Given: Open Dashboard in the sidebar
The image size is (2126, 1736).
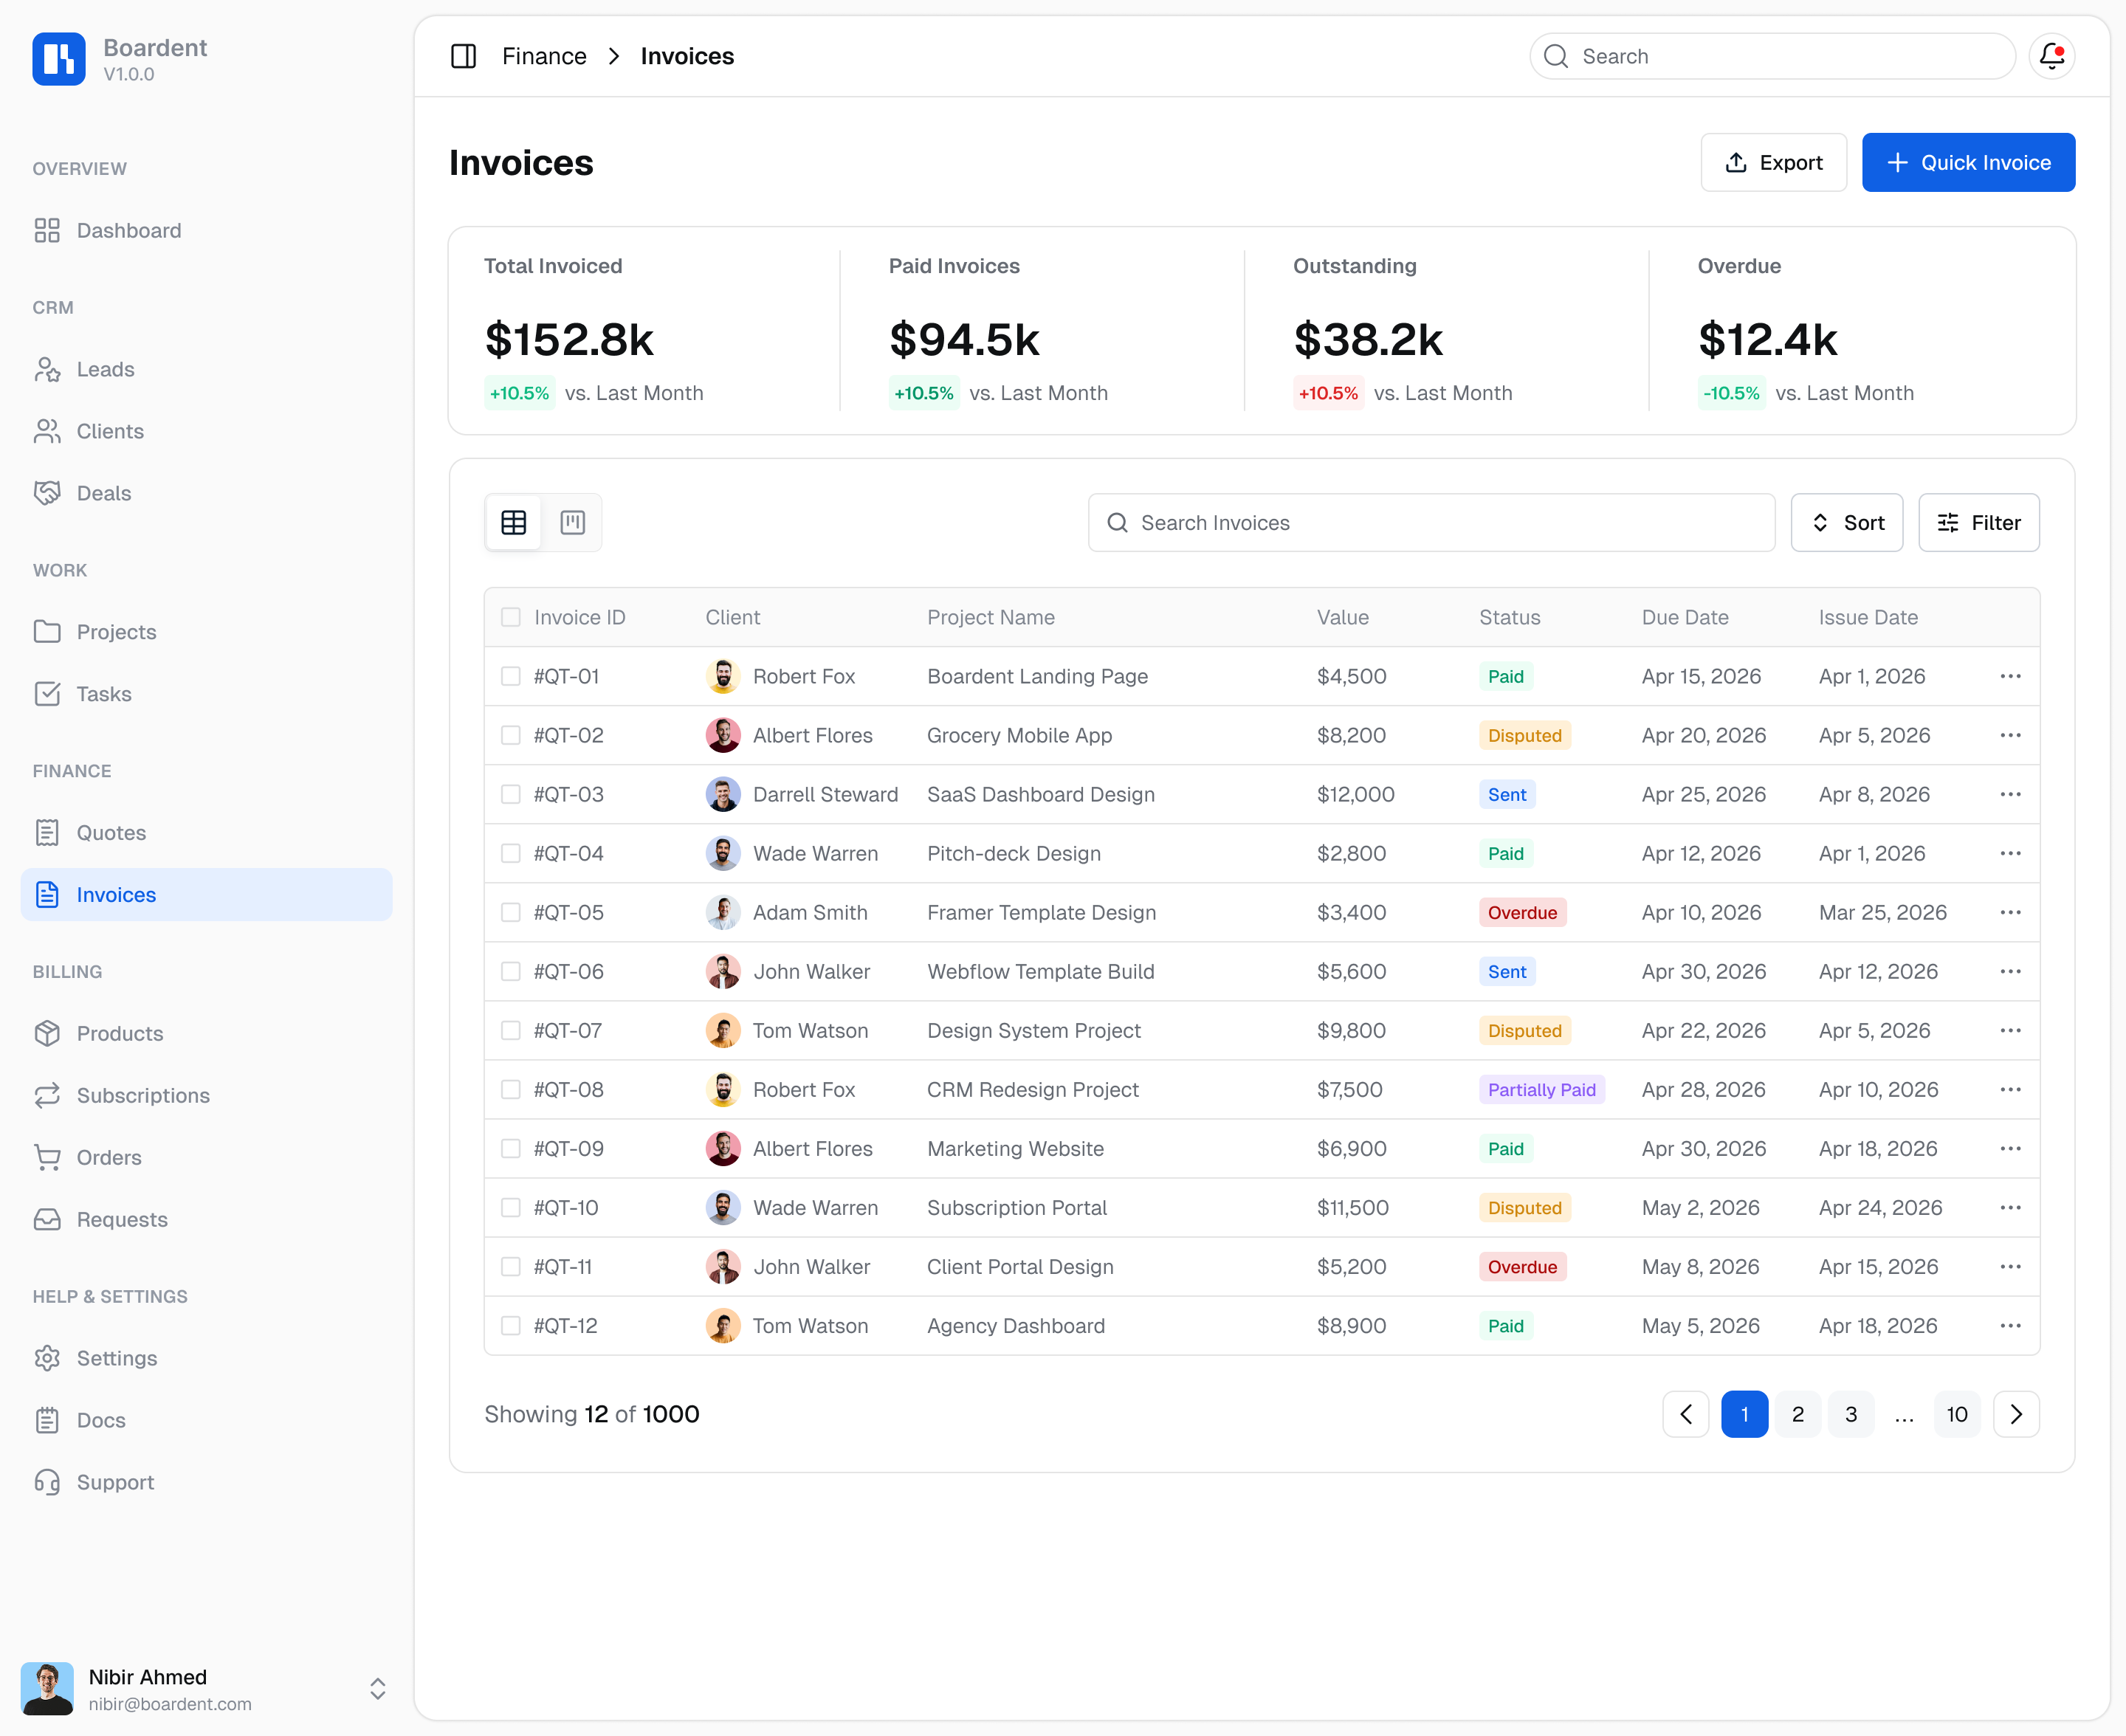Looking at the screenshot, I should point(206,230).
